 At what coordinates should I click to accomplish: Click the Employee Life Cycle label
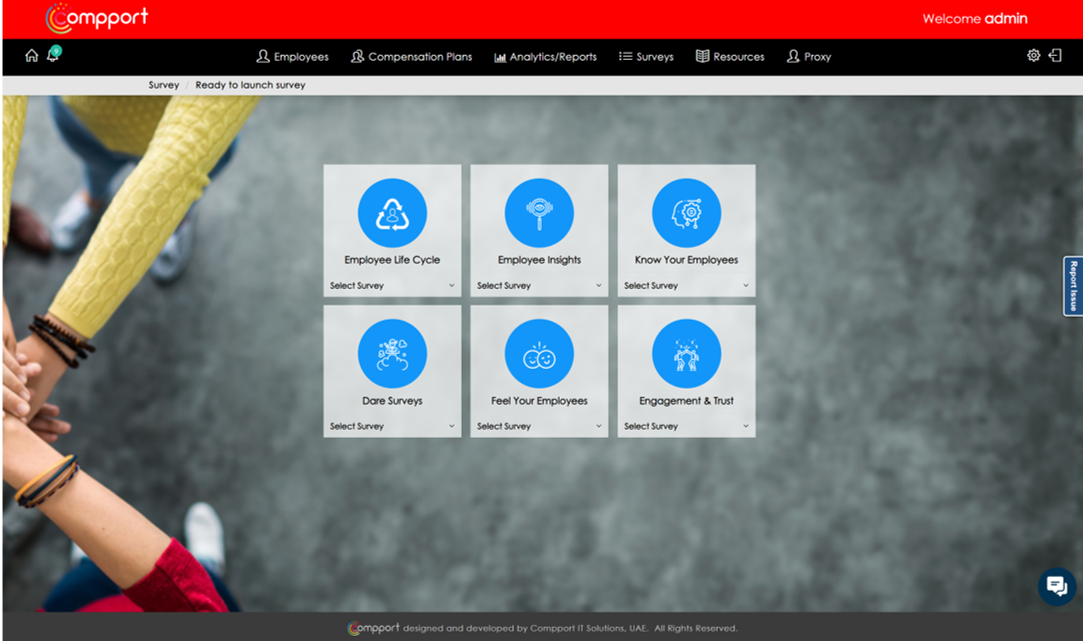click(392, 260)
